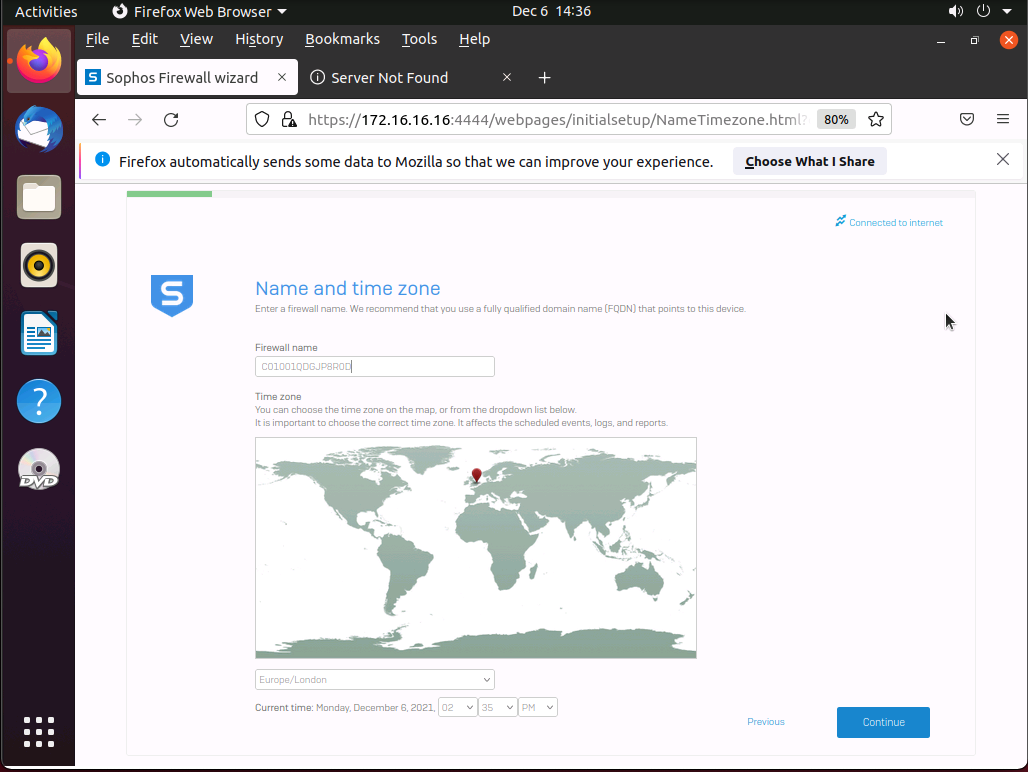Click the Firewall name input field
Viewport: 1028px width, 772px height.
coord(375,367)
